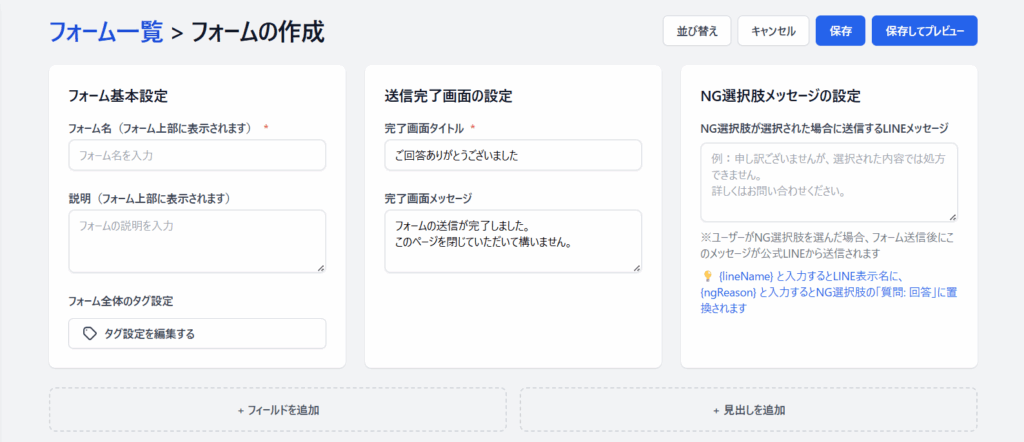
Task: Click the plus icon for フィールドを追加
Action: tap(240, 410)
